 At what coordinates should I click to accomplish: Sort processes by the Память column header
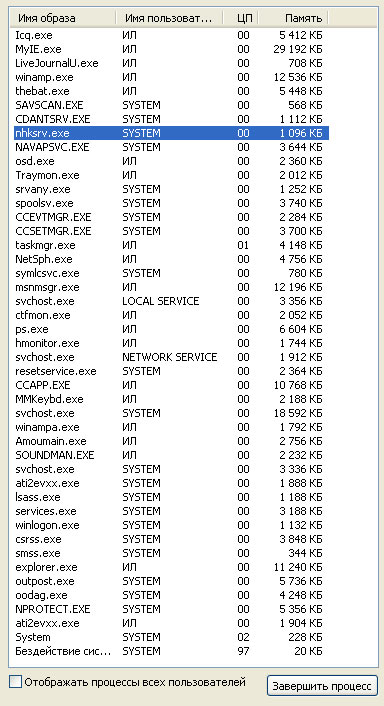[x=294, y=18]
